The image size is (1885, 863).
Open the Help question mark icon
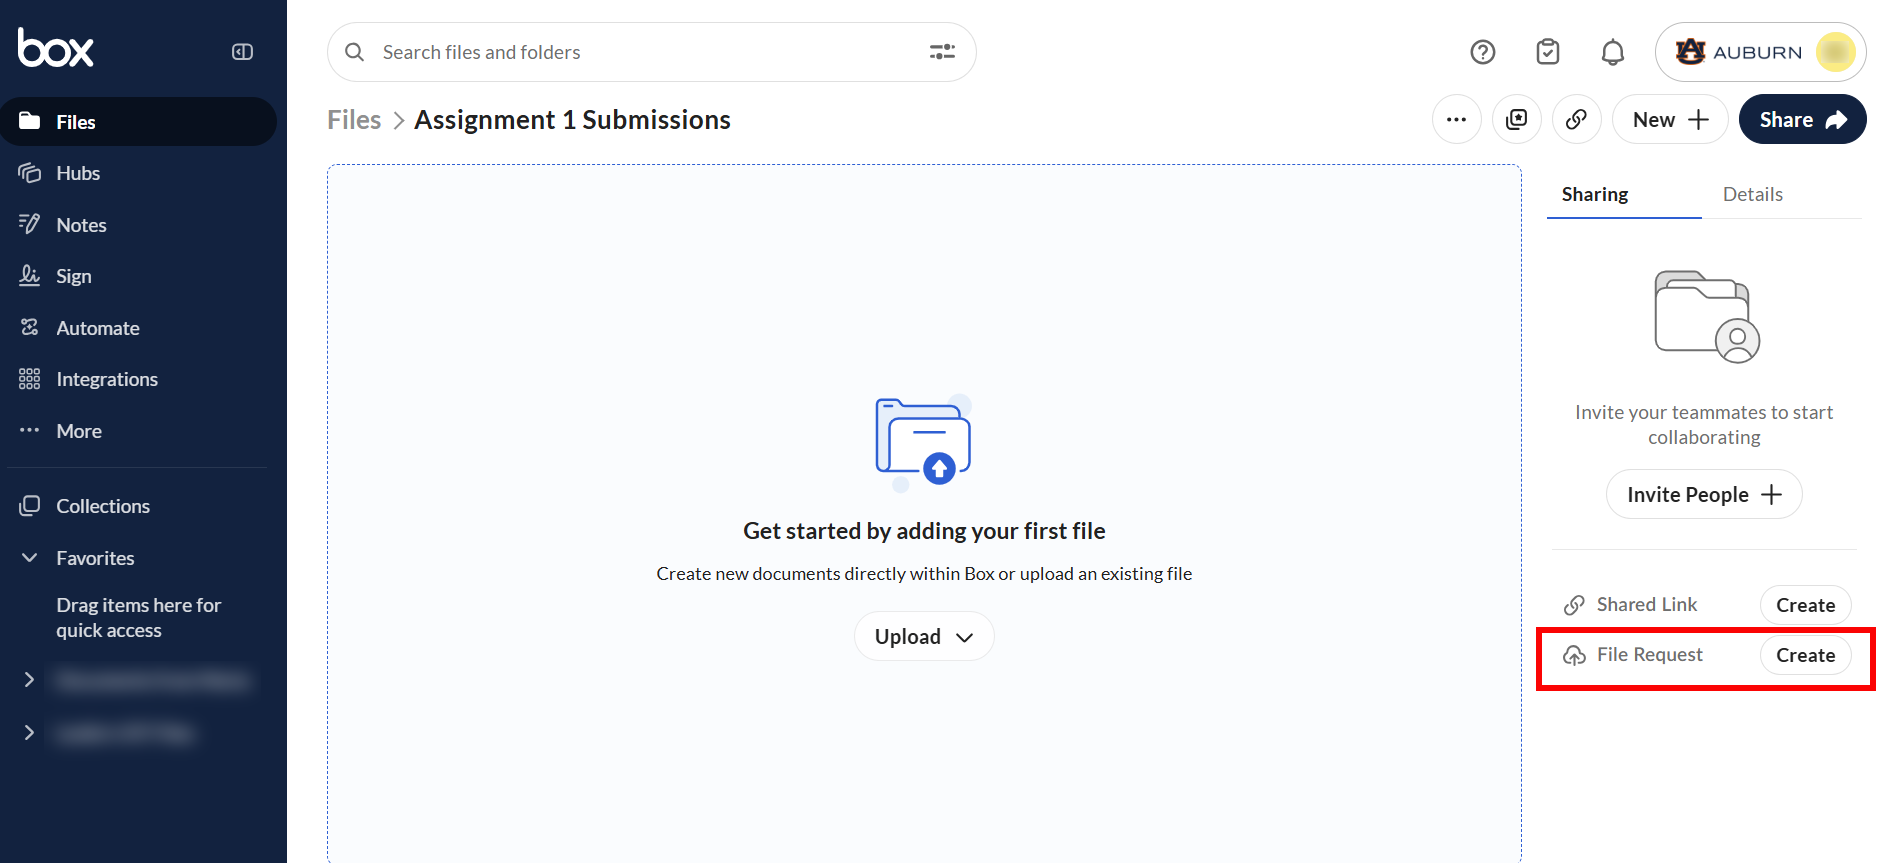point(1482,52)
